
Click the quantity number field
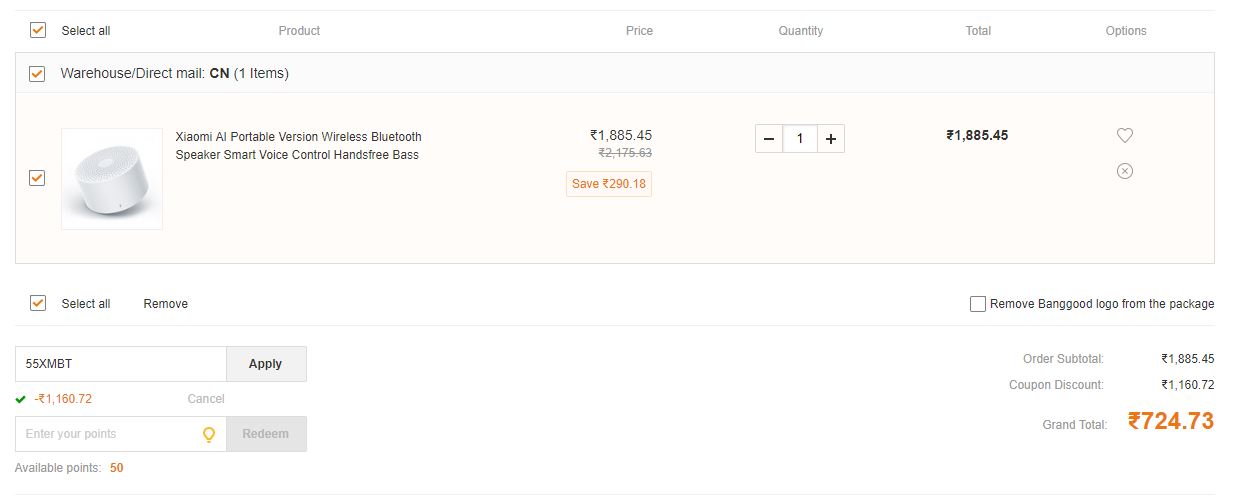(800, 139)
